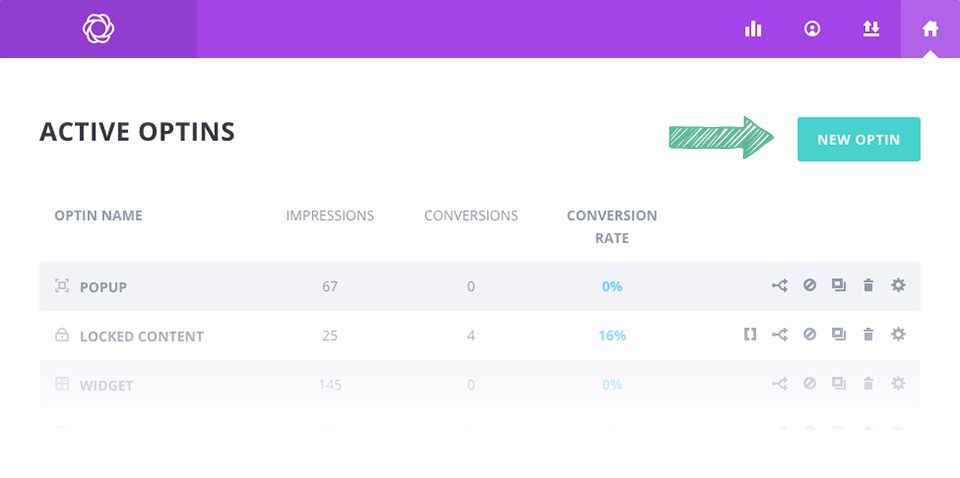Go to the Home tab

pyautogui.click(x=930, y=29)
